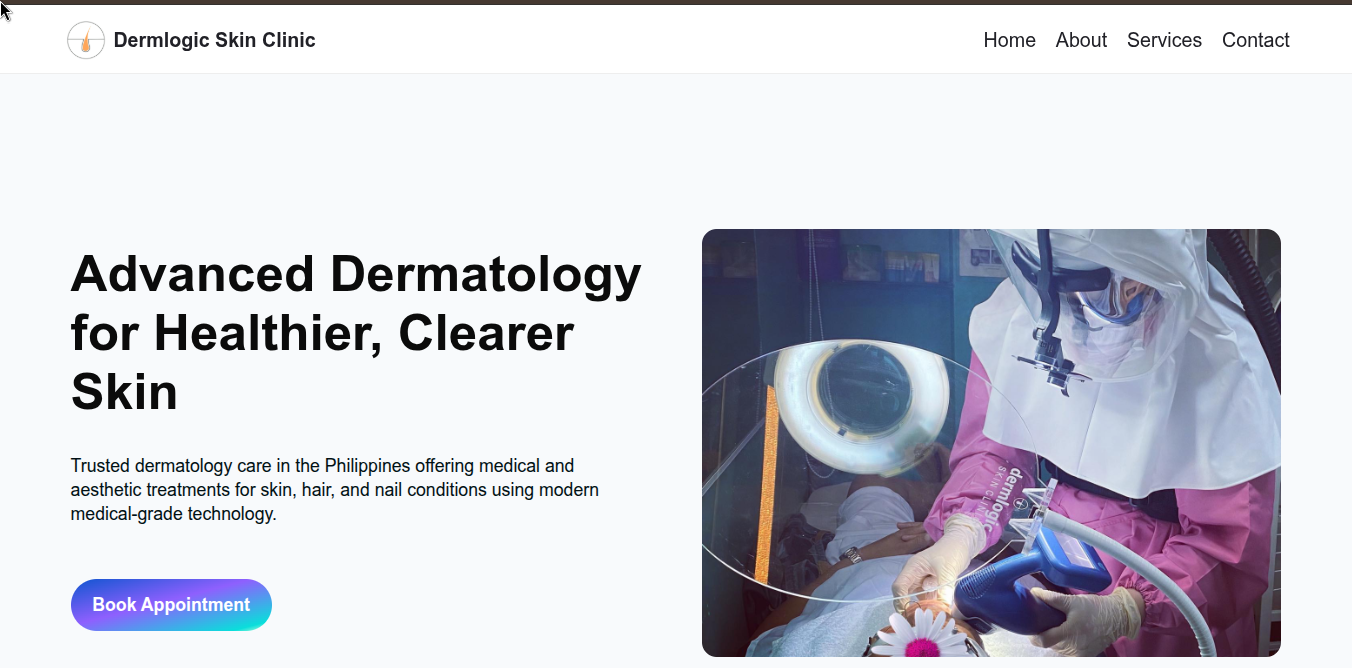Screen dimensions: 1352x668
Task: Click the Trusted dermatology care paragraph
Action: pos(335,490)
